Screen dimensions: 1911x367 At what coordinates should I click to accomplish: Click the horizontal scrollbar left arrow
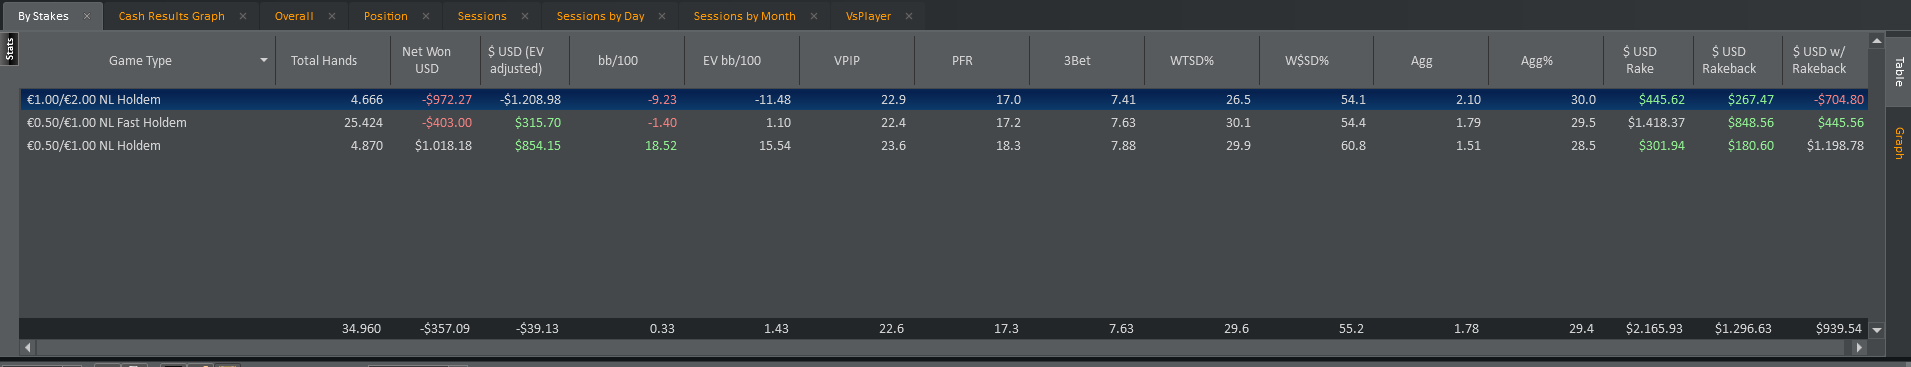click(x=27, y=347)
